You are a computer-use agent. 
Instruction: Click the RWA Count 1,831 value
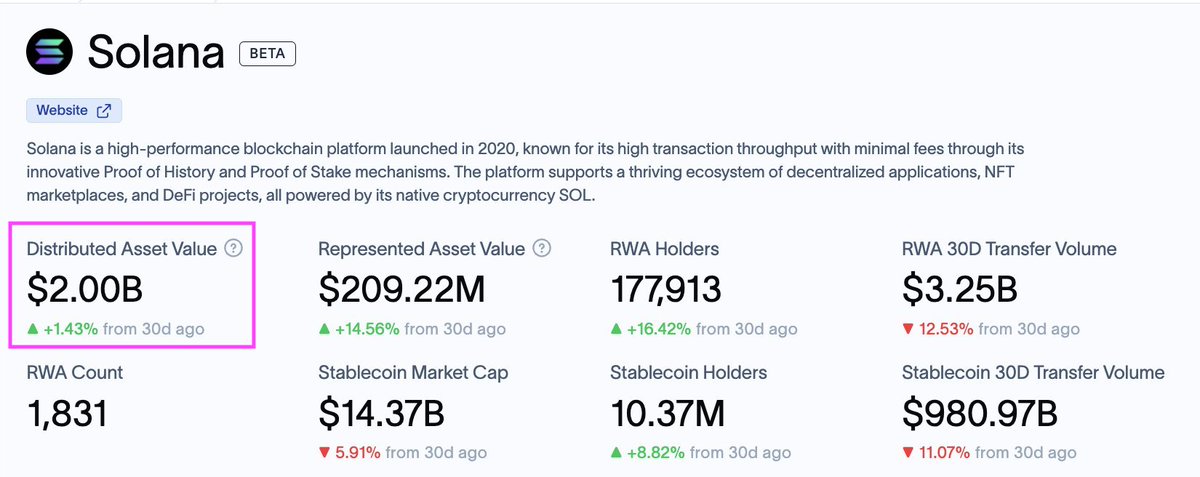pyautogui.click(x=66, y=414)
